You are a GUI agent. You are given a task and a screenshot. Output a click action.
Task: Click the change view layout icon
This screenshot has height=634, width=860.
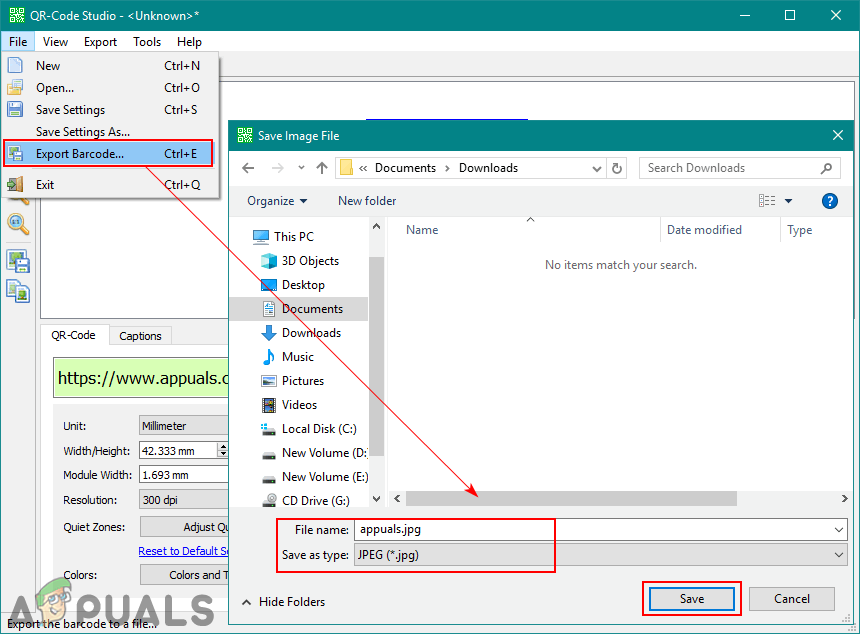(767, 201)
